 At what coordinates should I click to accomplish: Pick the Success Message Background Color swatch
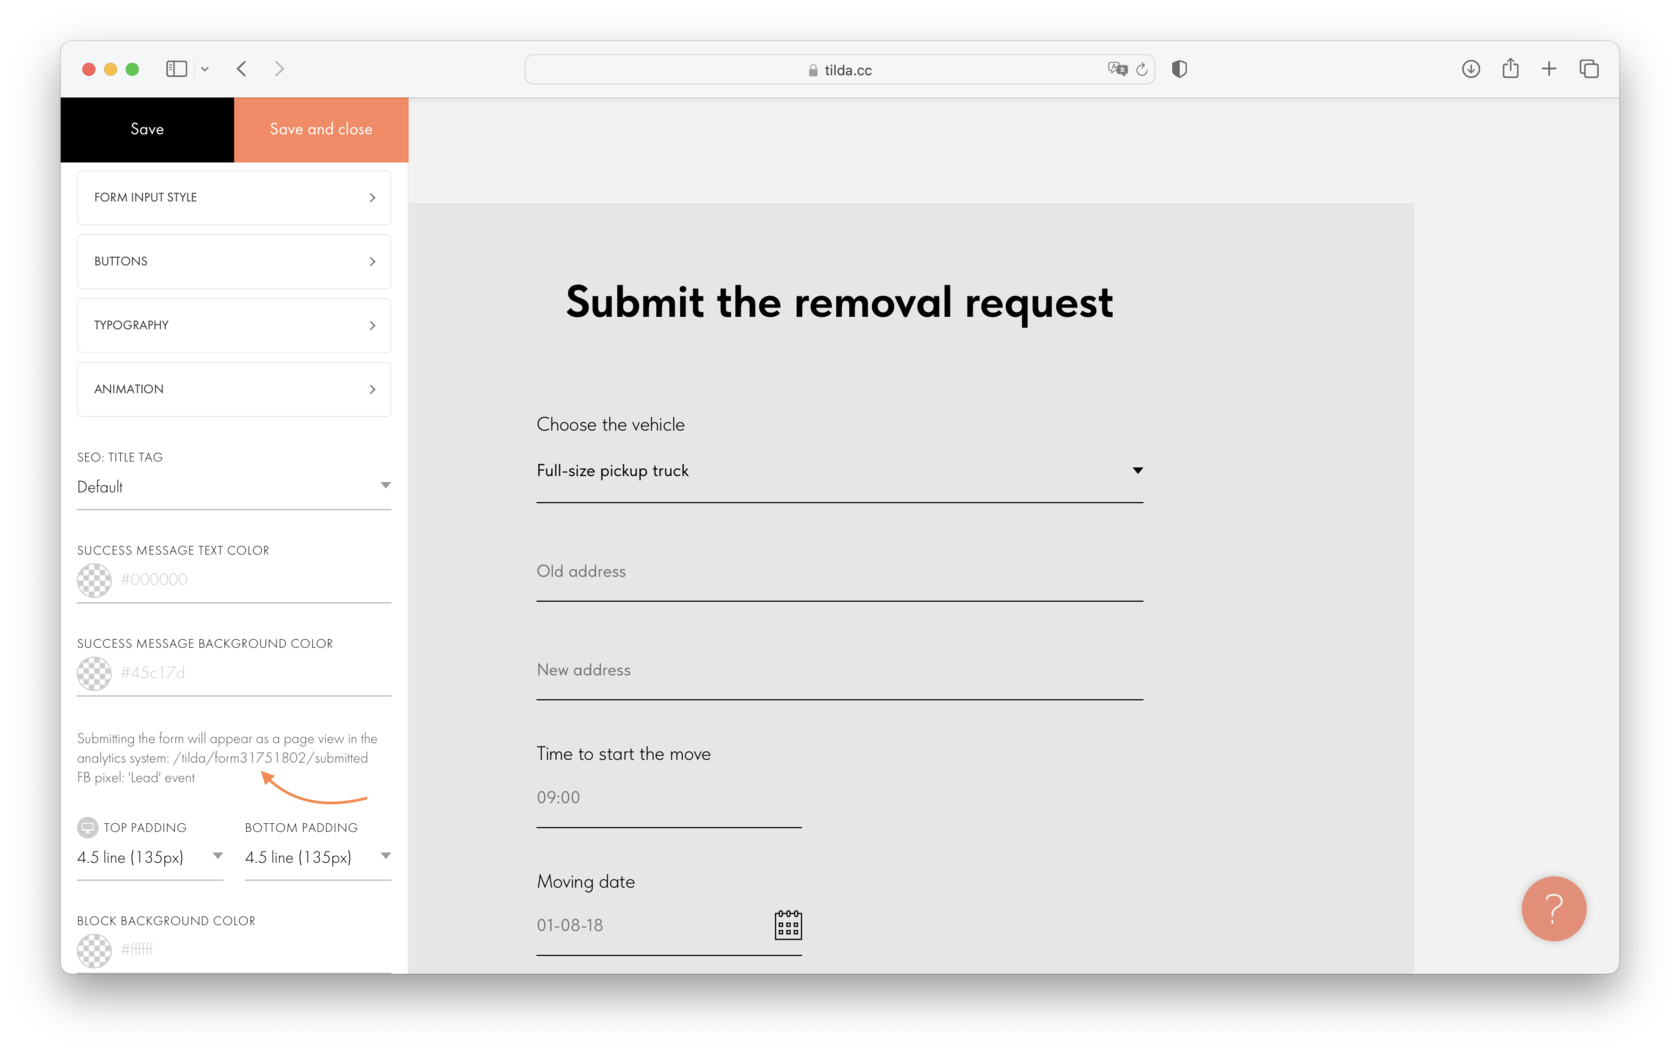tap(94, 673)
